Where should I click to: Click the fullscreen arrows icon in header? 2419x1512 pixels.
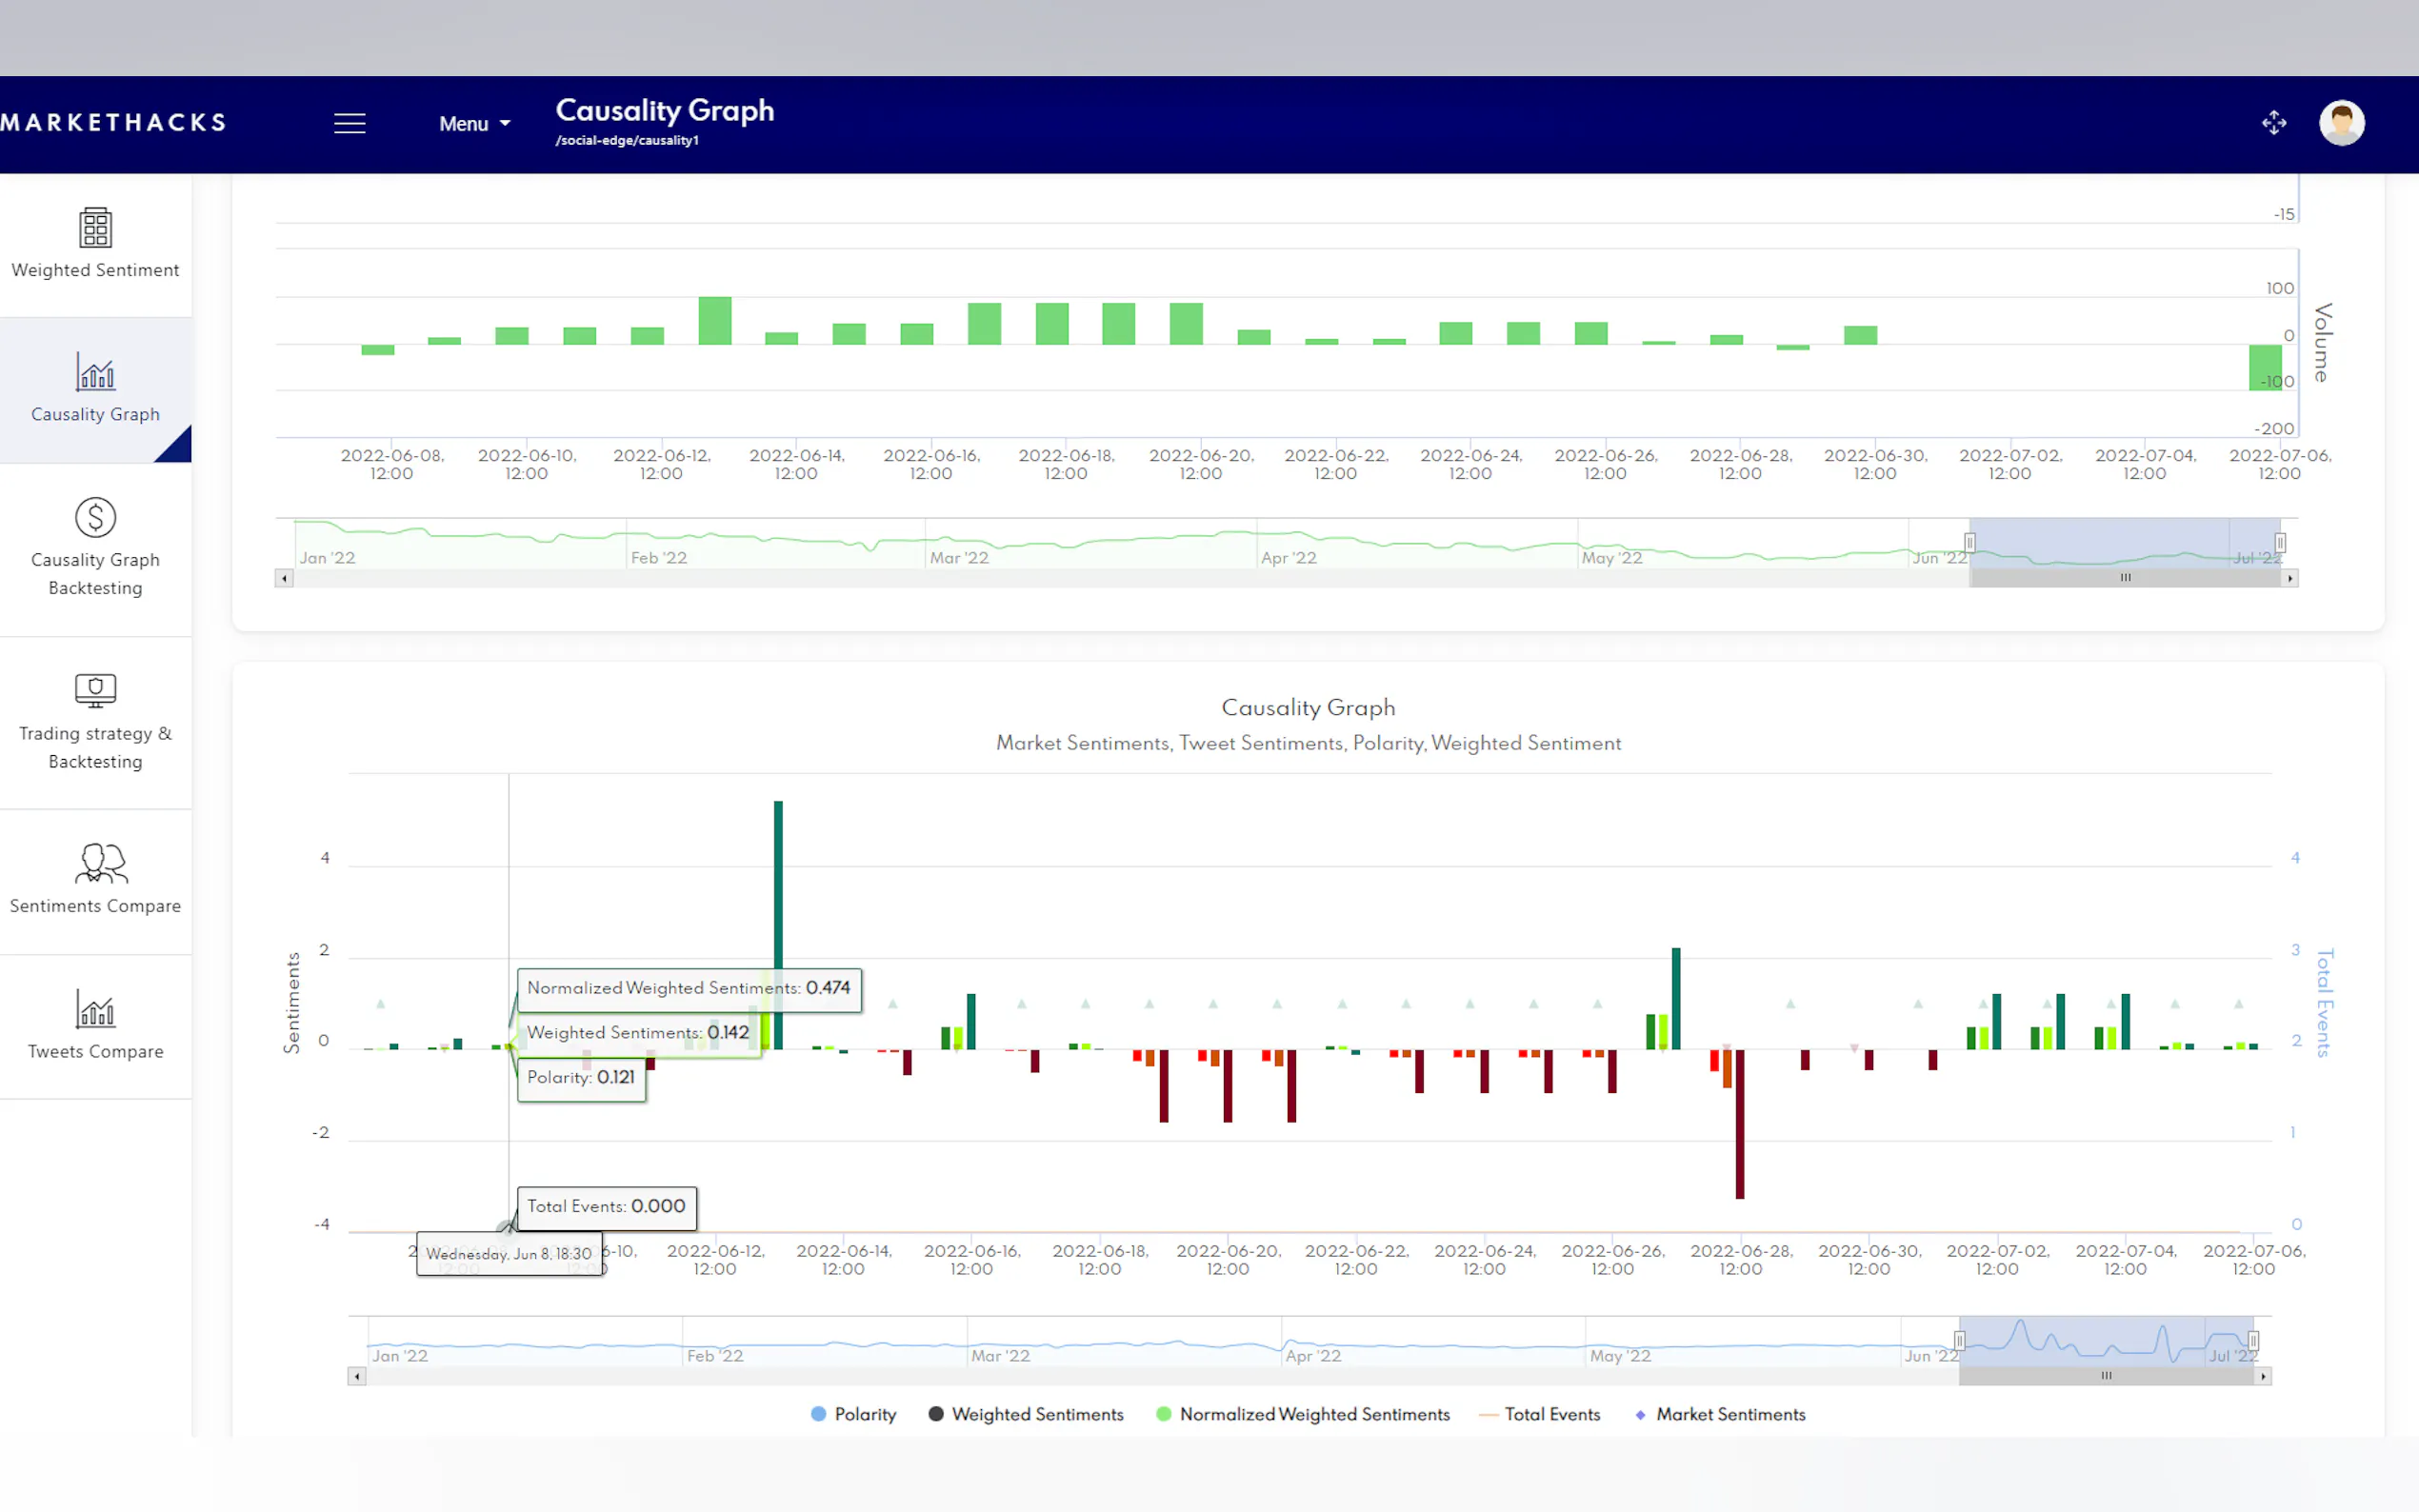[2273, 123]
